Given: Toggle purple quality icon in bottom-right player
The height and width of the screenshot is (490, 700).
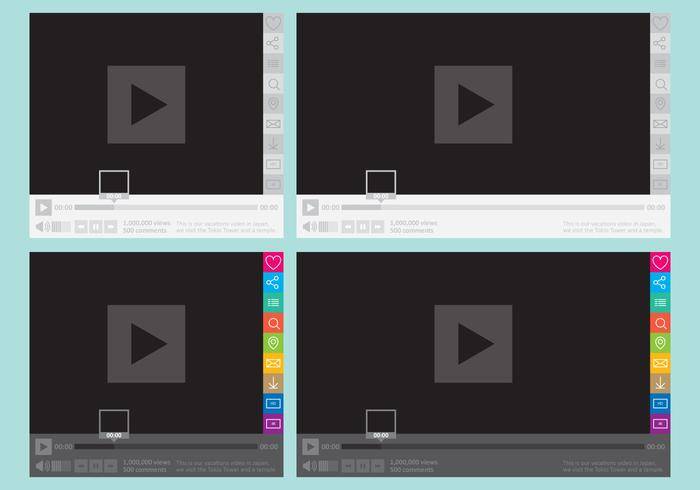Looking at the screenshot, I should pyautogui.click(x=660, y=423).
